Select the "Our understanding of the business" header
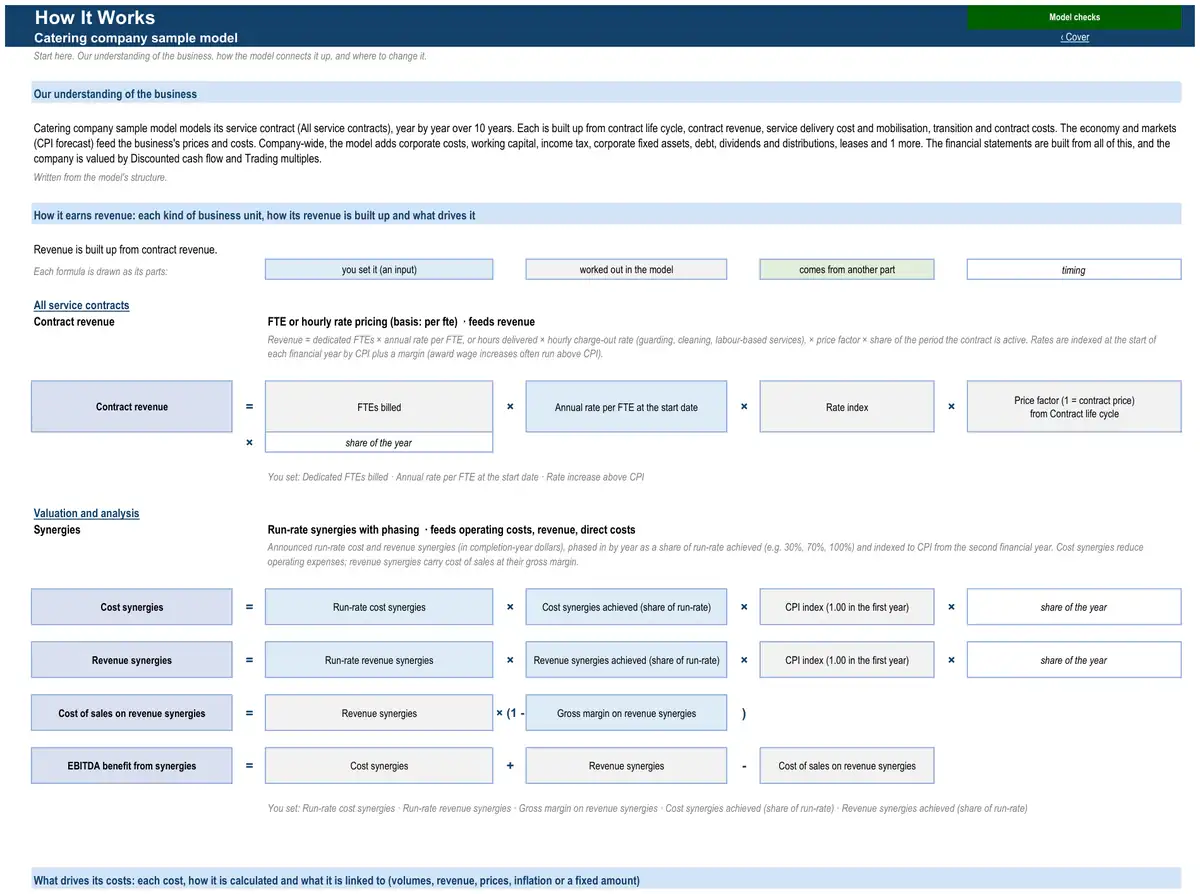This screenshot has height=894, width=1200. (607, 93)
